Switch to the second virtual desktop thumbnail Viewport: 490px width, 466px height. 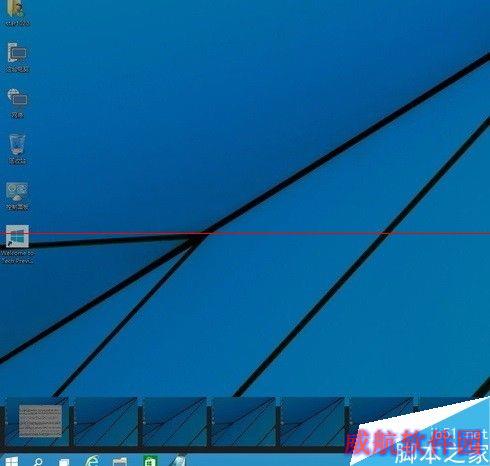pyautogui.click(x=105, y=422)
